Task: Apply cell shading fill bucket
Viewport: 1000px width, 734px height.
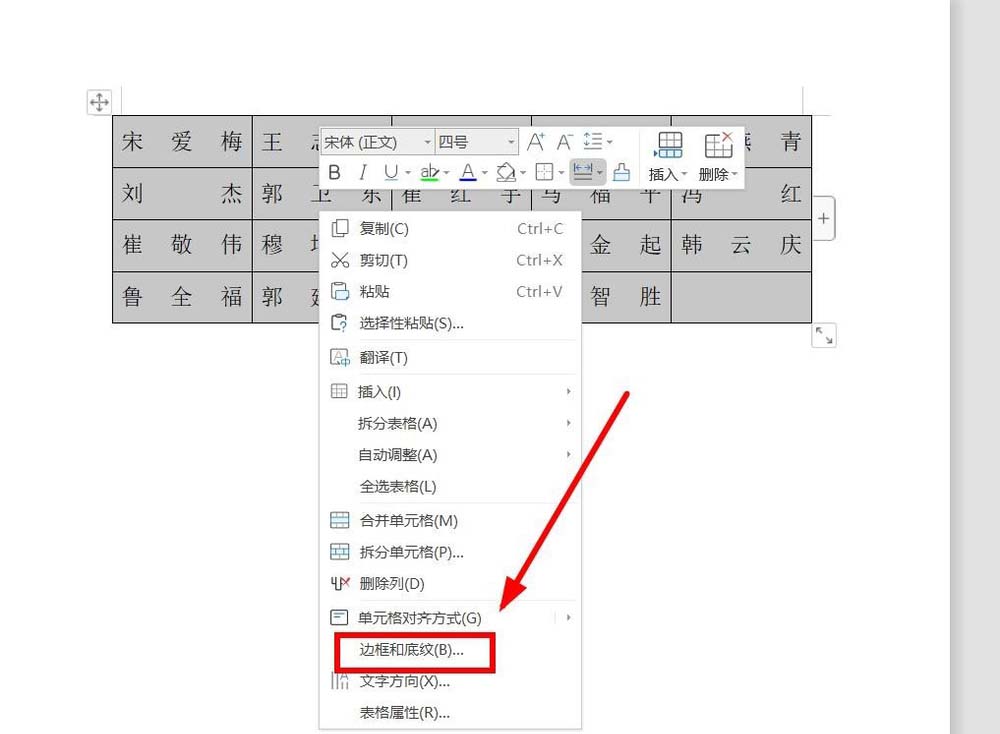Action: [506, 172]
